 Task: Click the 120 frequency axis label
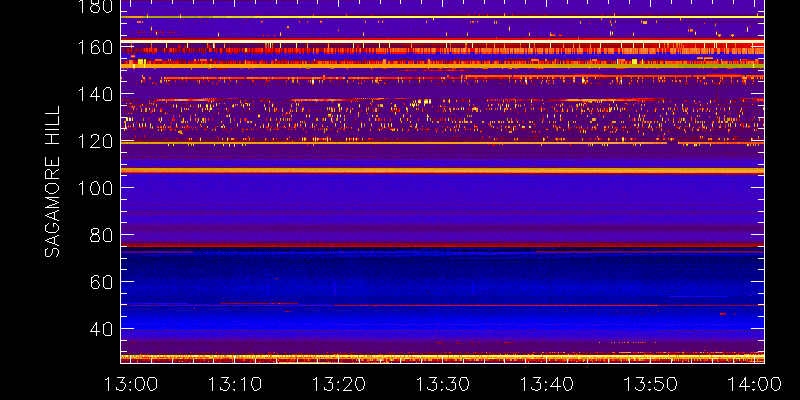pyautogui.click(x=95, y=141)
